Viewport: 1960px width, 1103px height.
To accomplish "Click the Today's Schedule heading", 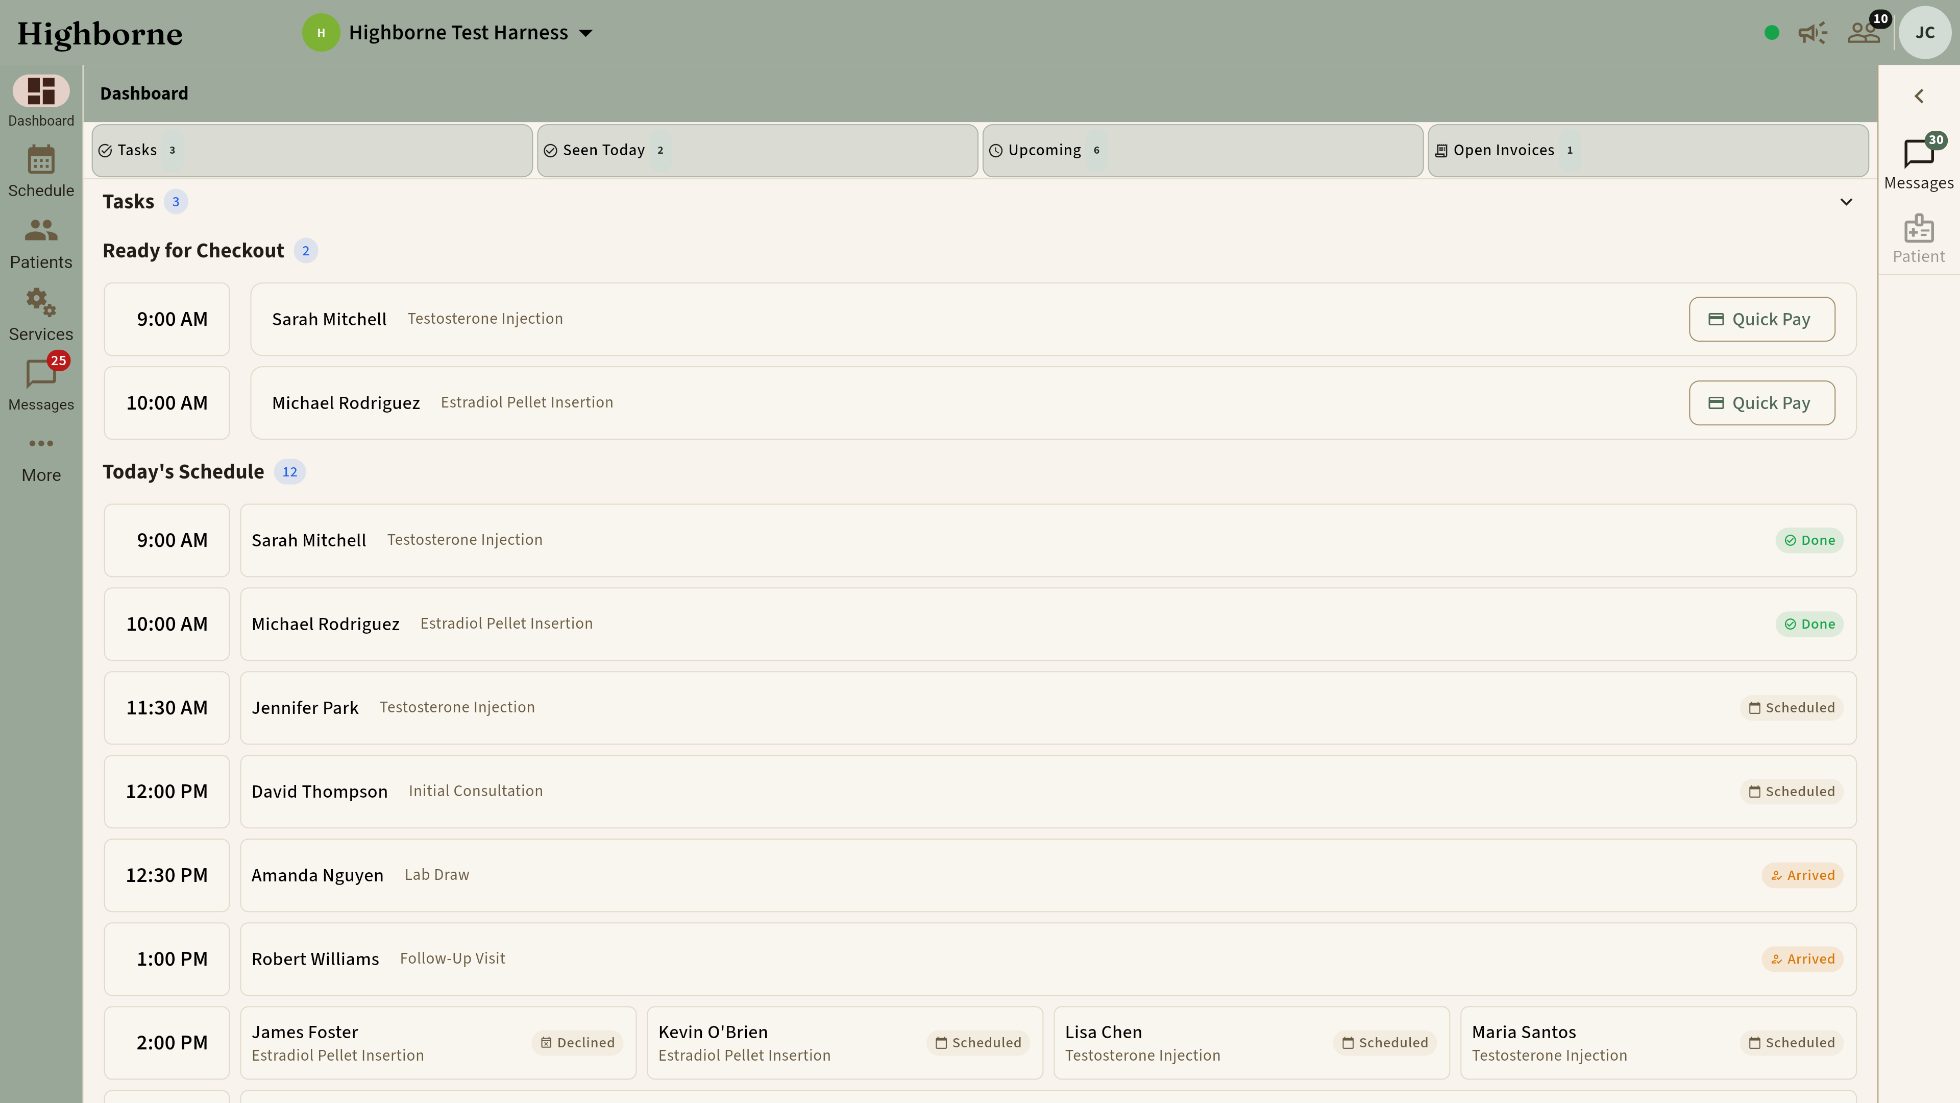I will (x=183, y=472).
